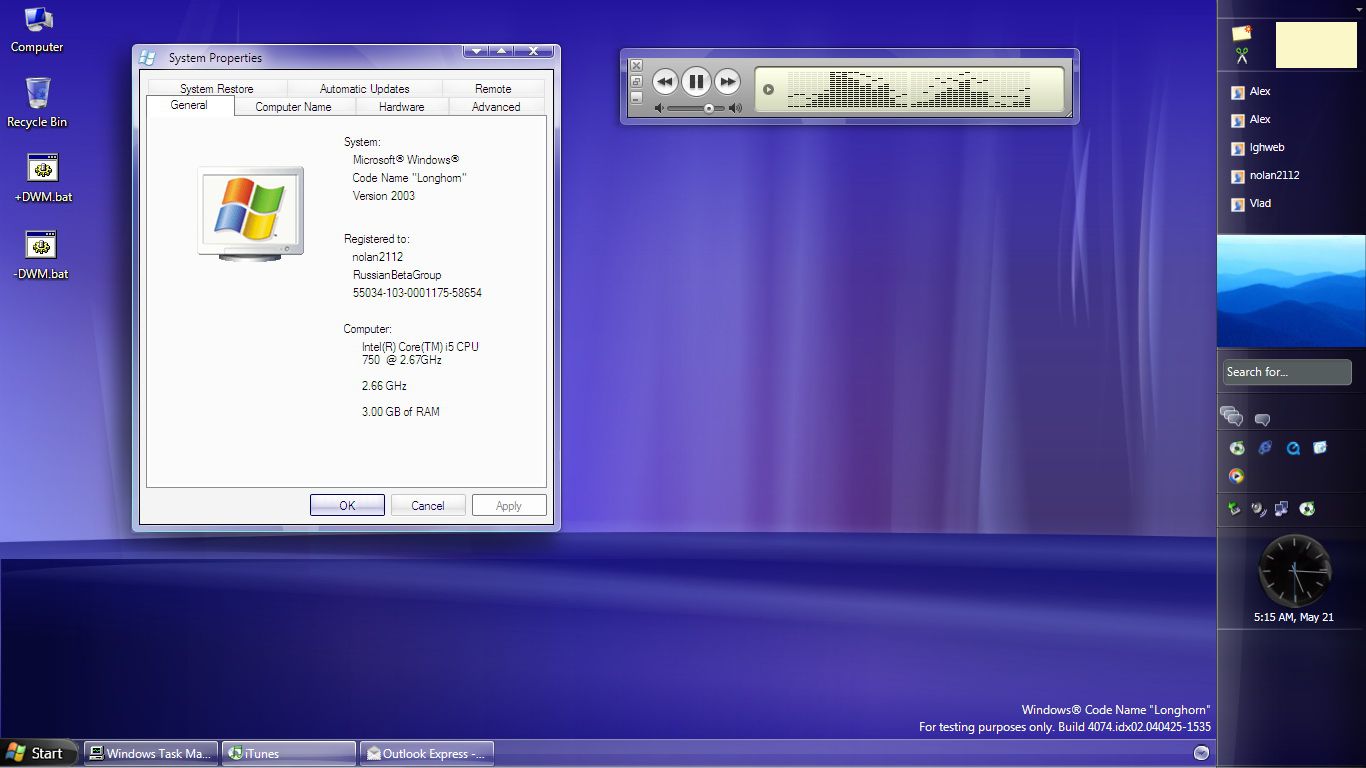This screenshot has width=1366, height=768.
Task: Click the iTunes tray icon in sidebar
Action: [x=1307, y=509]
